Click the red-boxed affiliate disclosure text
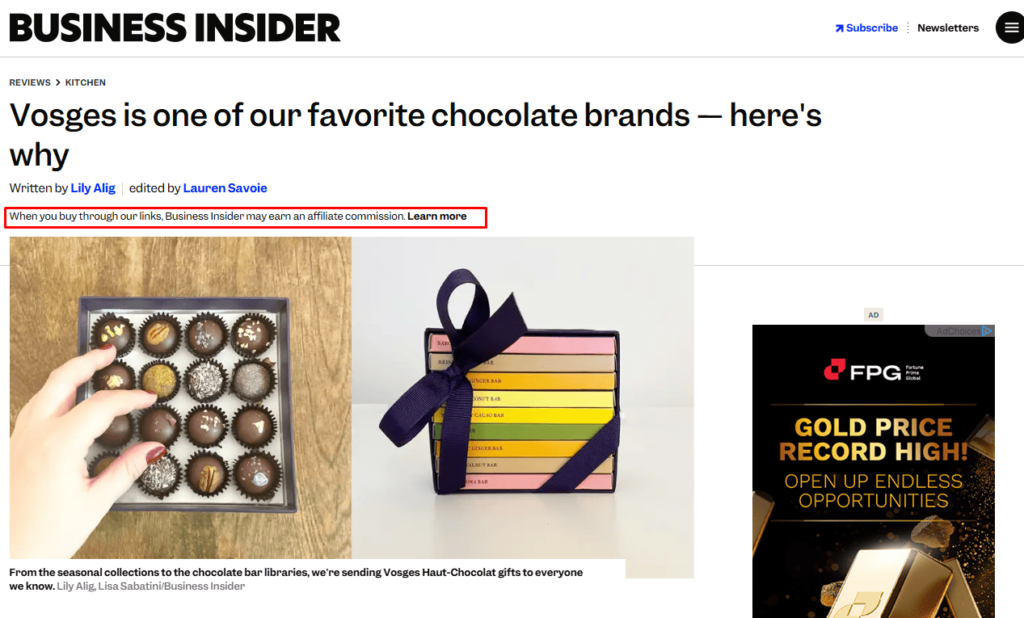This screenshot has height=618, width=1024. point(245,216)
